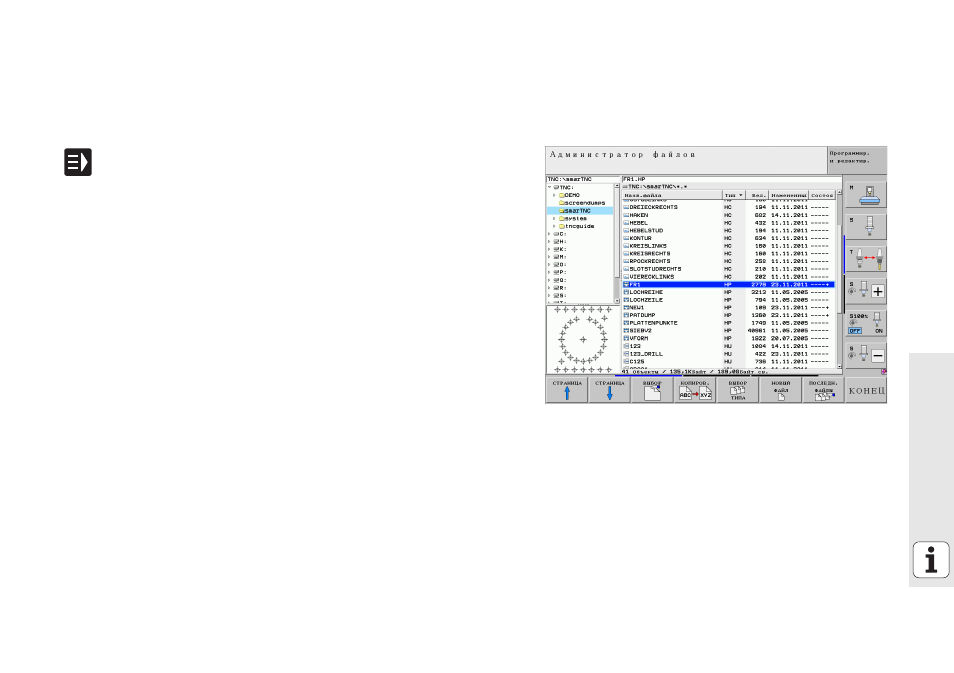
Task: Select file C125
Action: click(x=728, y=361)
